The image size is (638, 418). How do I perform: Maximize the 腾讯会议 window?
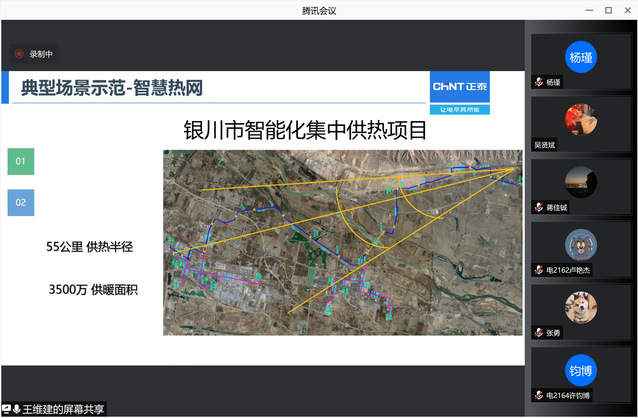pyautogui.click(x=607, y=10)
